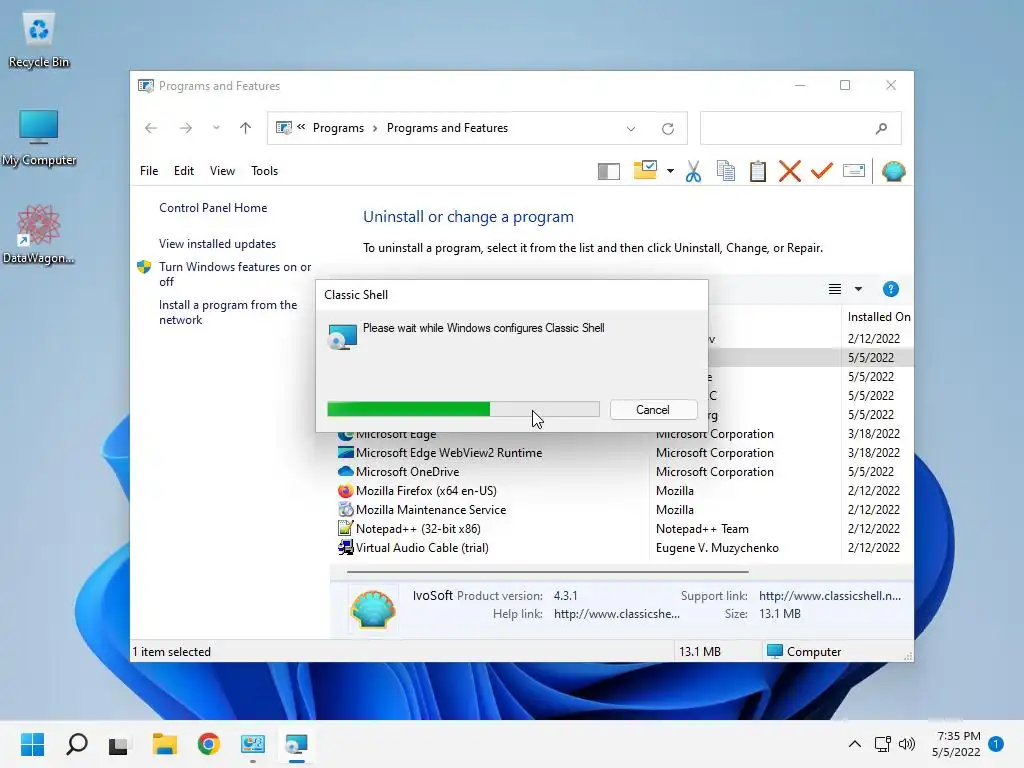Go up one folder level
This screenshot has height=768, width=1024.
pyautogui.click(x=246, y=128)
